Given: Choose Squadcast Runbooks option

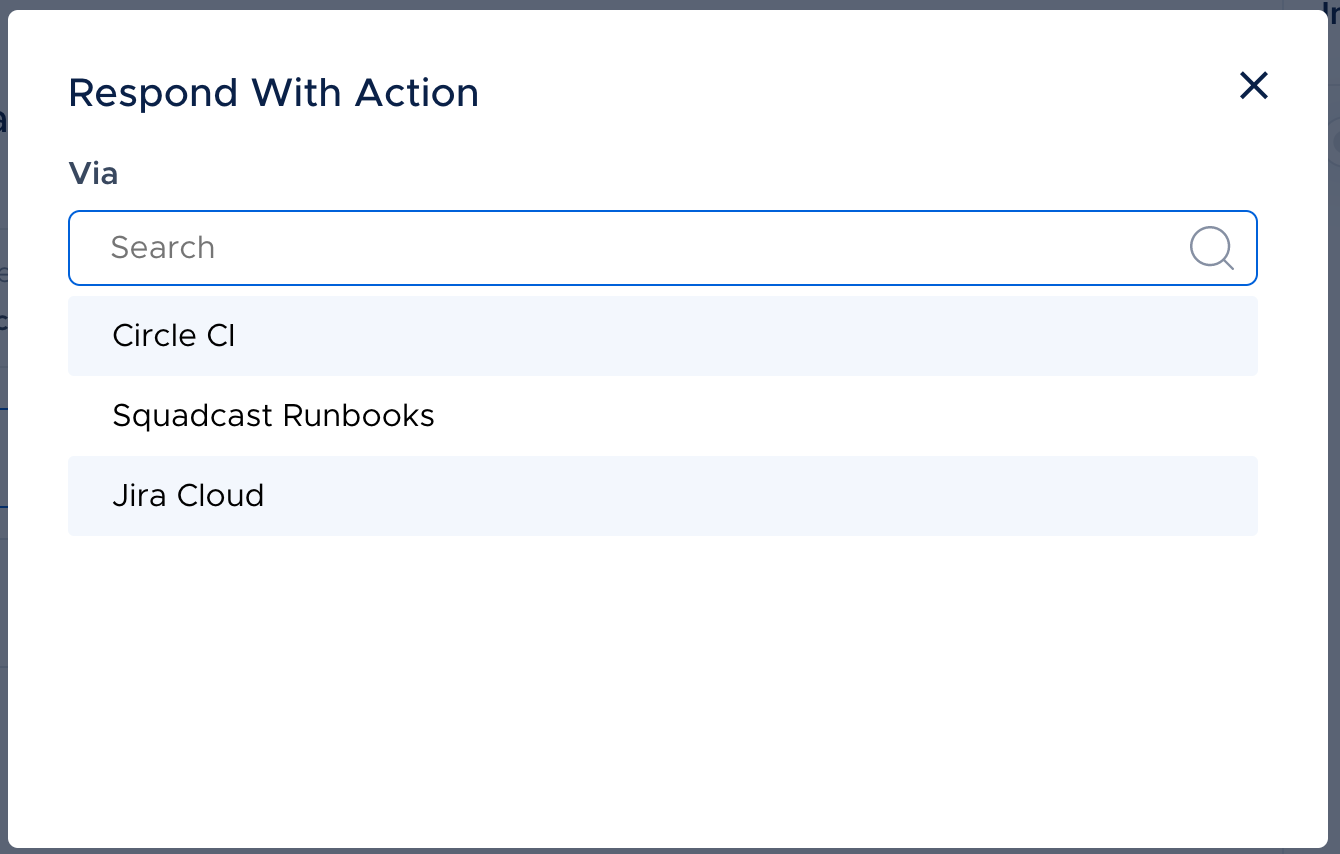Looking at the screenshot, I should (662, 416).
